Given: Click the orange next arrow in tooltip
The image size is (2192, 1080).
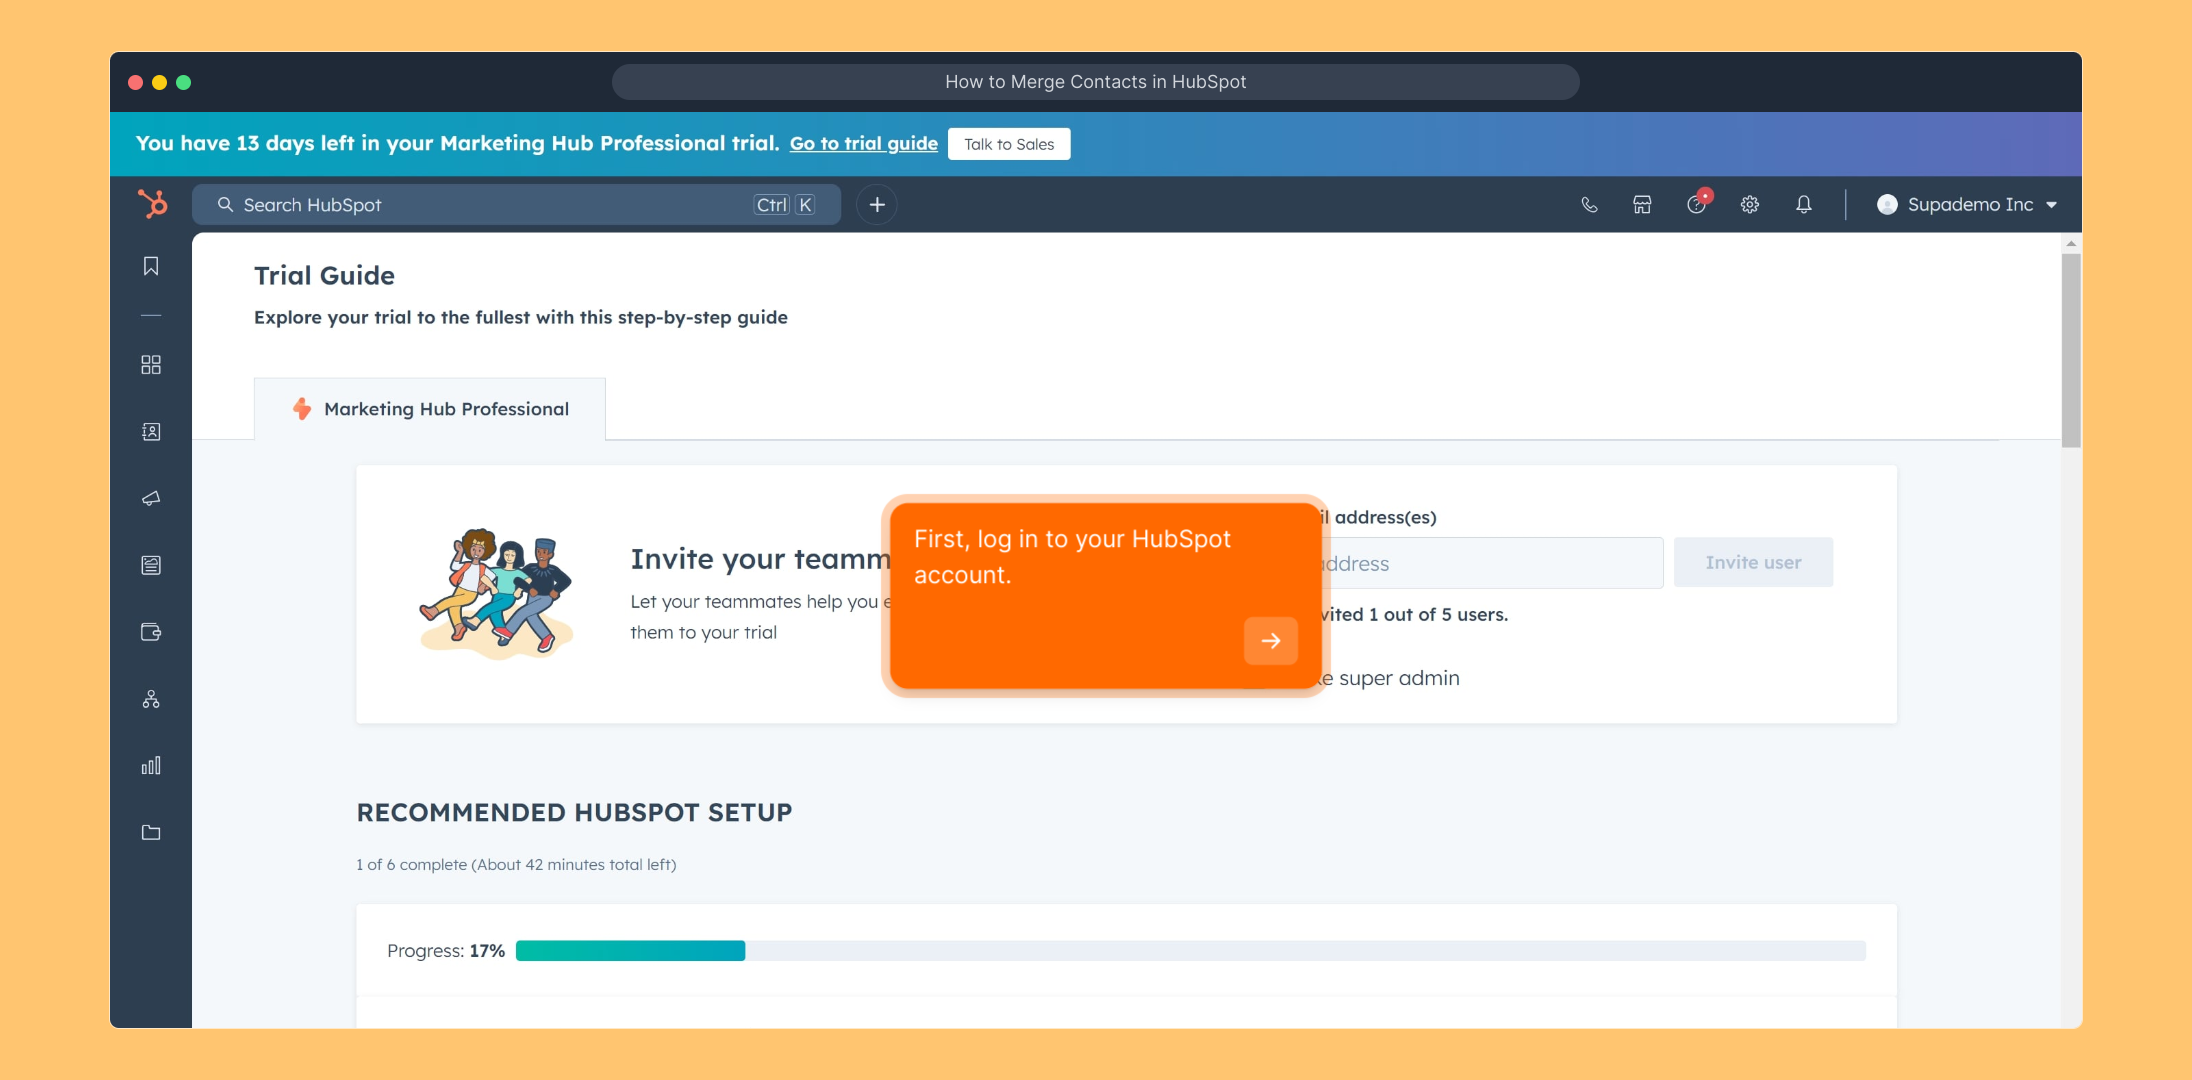Looking at the screenshot, I should click(1270, 641).
